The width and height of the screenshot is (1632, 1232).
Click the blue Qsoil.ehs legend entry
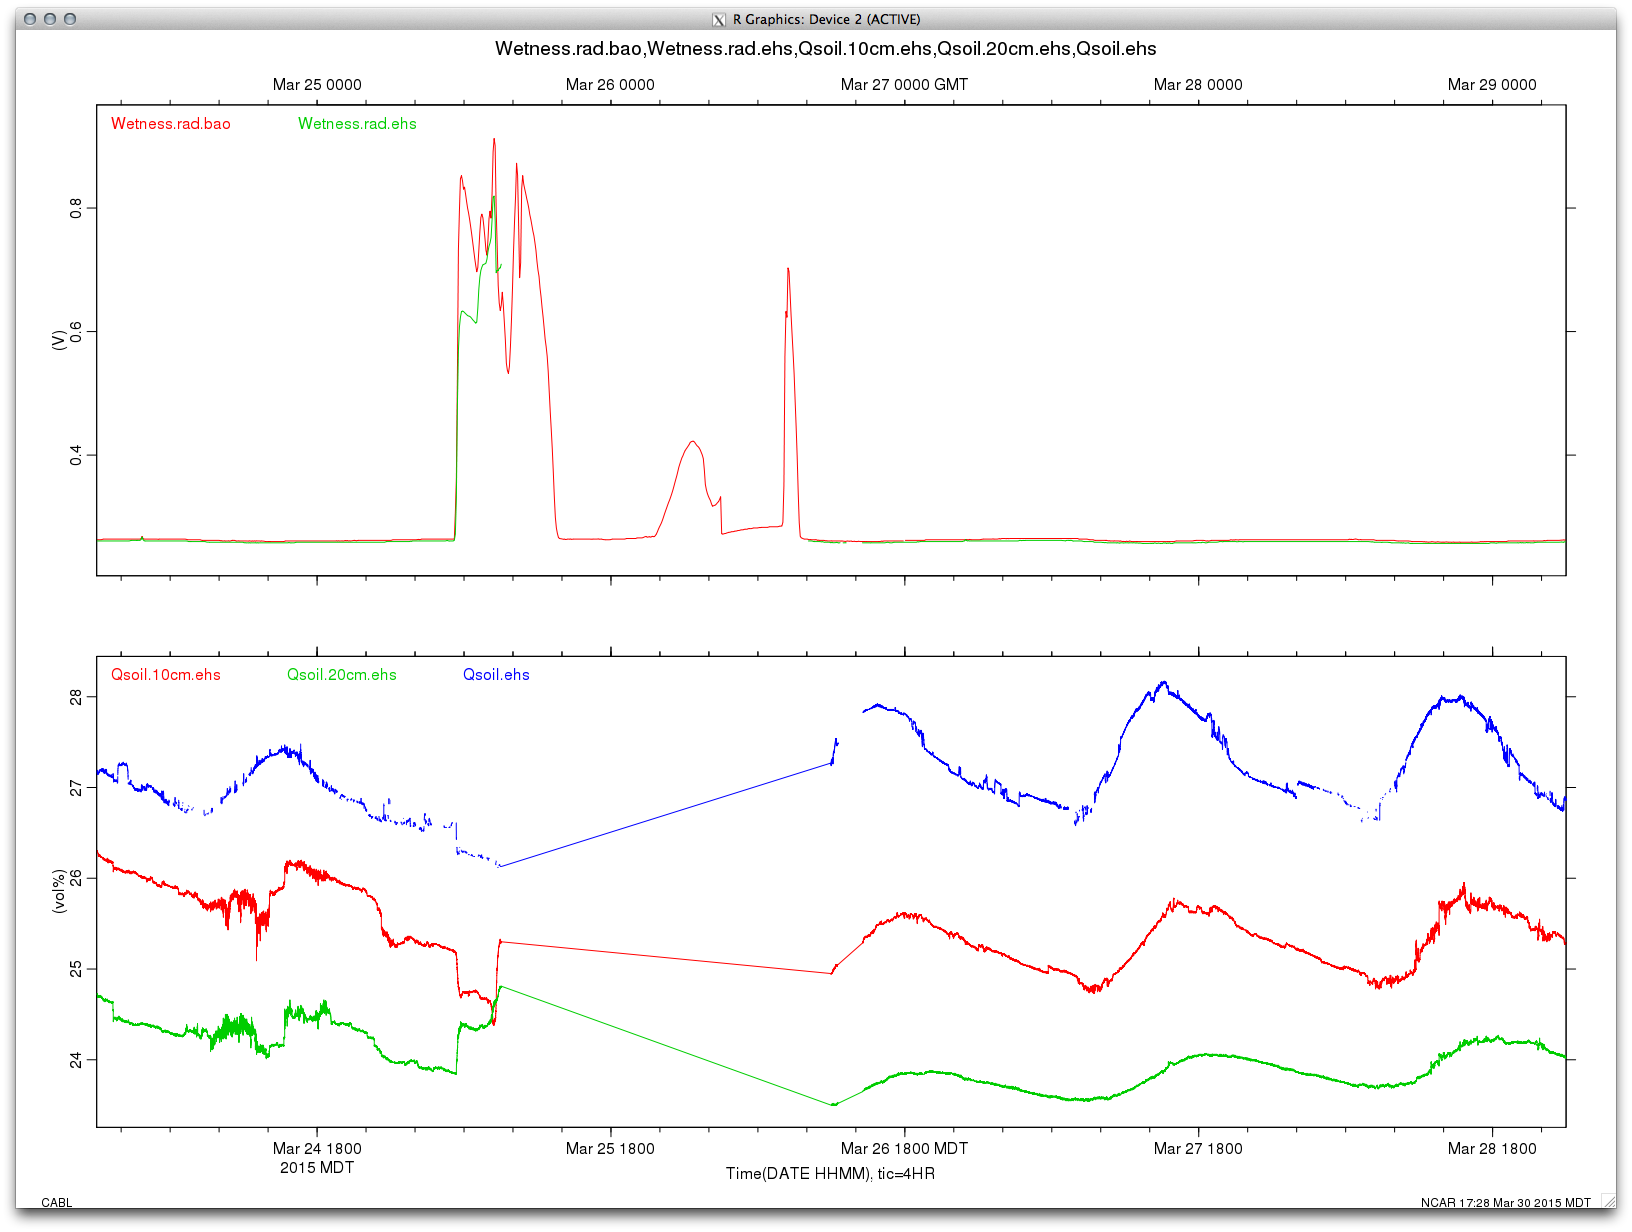tap(496, 675)
